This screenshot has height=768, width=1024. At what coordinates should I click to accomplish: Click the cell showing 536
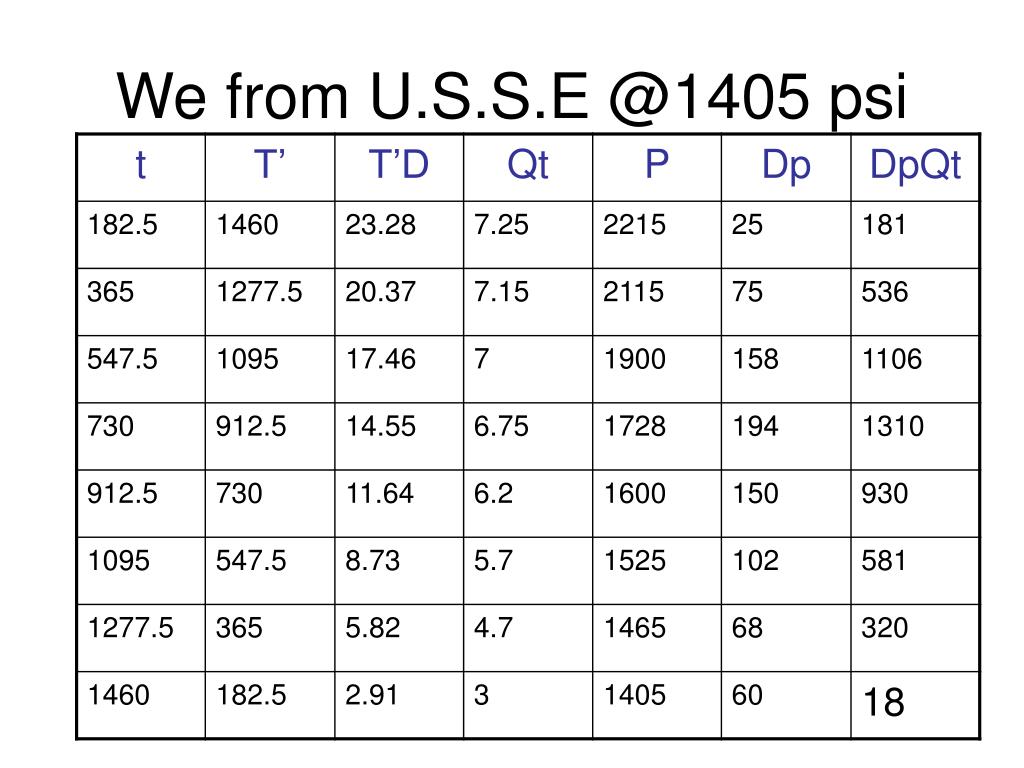(915, 302)
